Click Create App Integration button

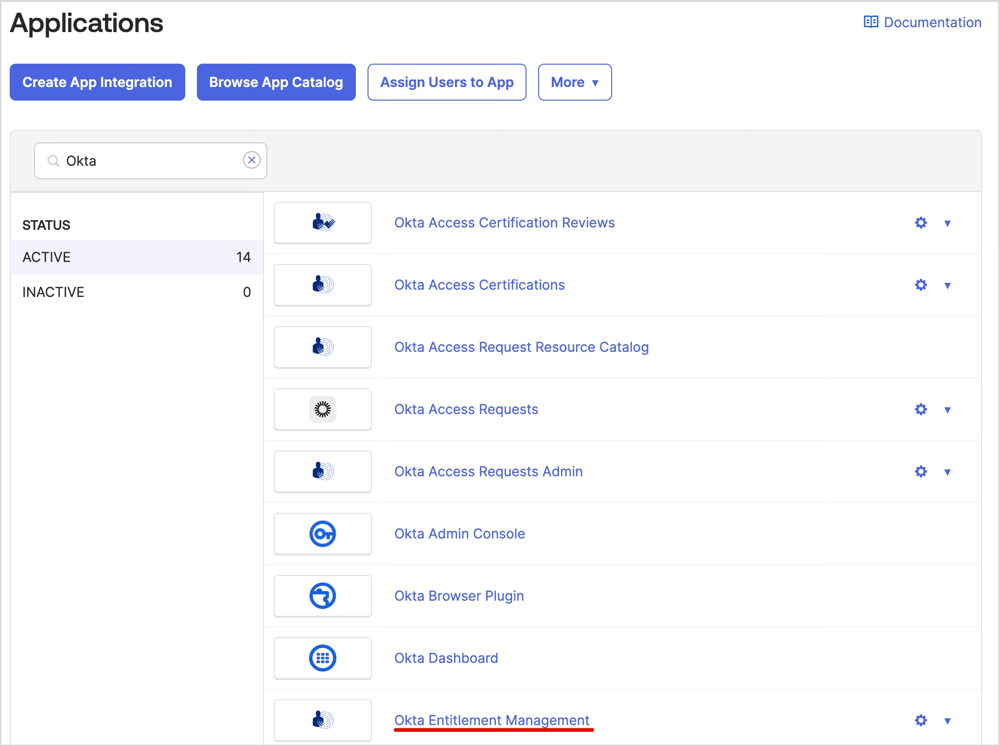(x=98, y=82)
